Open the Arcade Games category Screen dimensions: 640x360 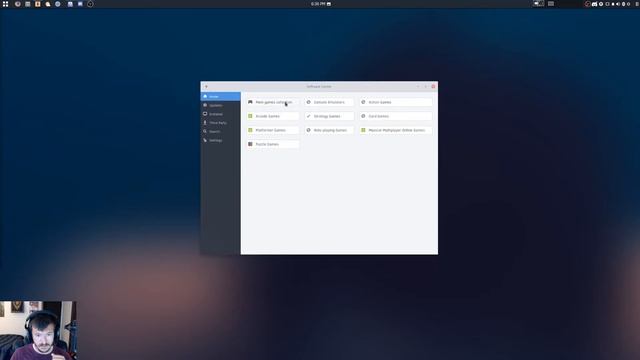point(273,116)
